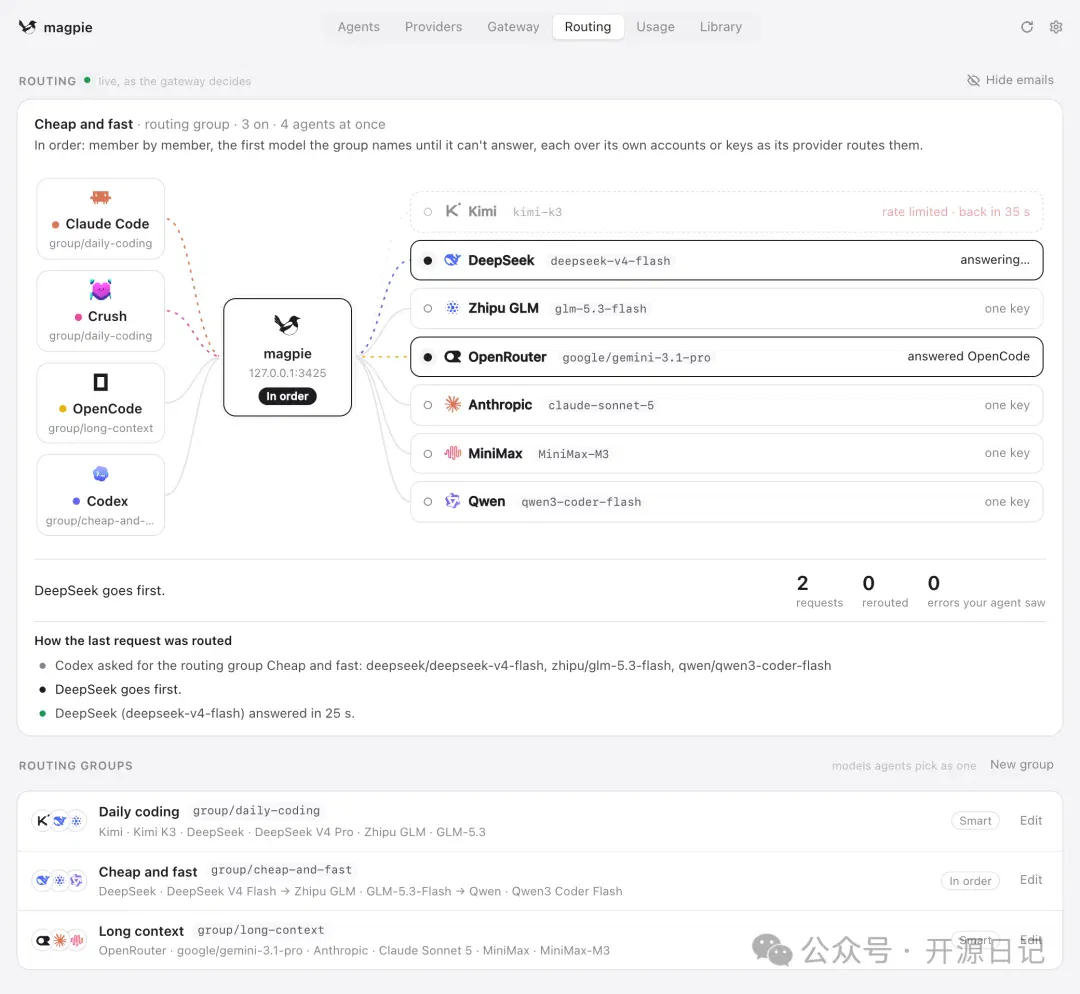Click the Kimi K logo
Screen dimensions: 1080x994
pyautogui.click(x=453, y=211)
